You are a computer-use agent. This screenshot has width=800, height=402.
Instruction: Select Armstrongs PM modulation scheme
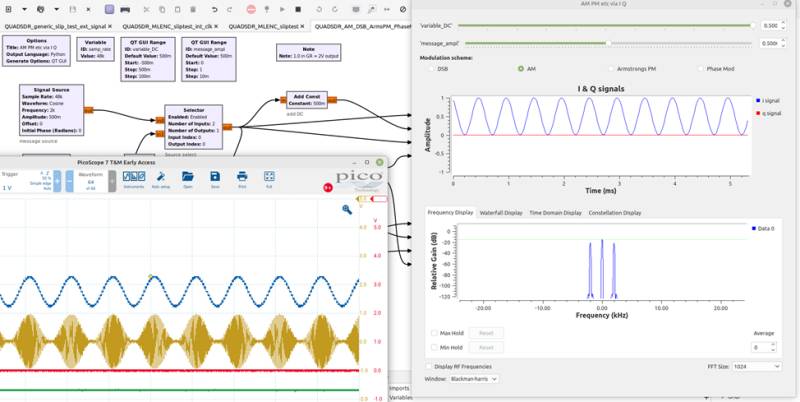pyautogui.click(x=632, y=68)
